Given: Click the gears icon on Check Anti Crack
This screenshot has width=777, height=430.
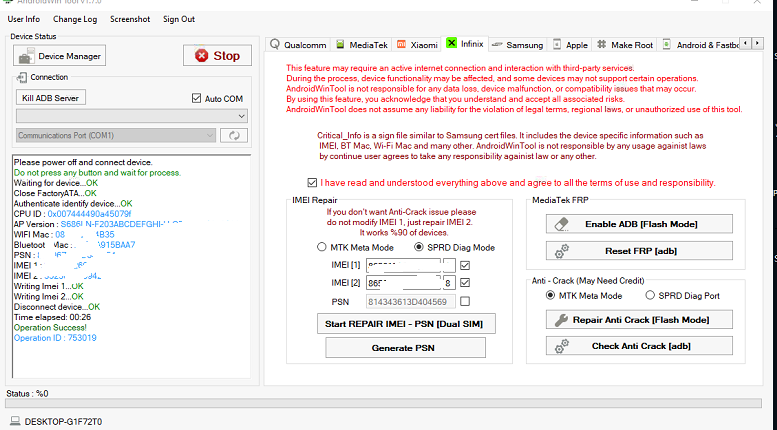Looking at the screenshot, I should [562, 346].
